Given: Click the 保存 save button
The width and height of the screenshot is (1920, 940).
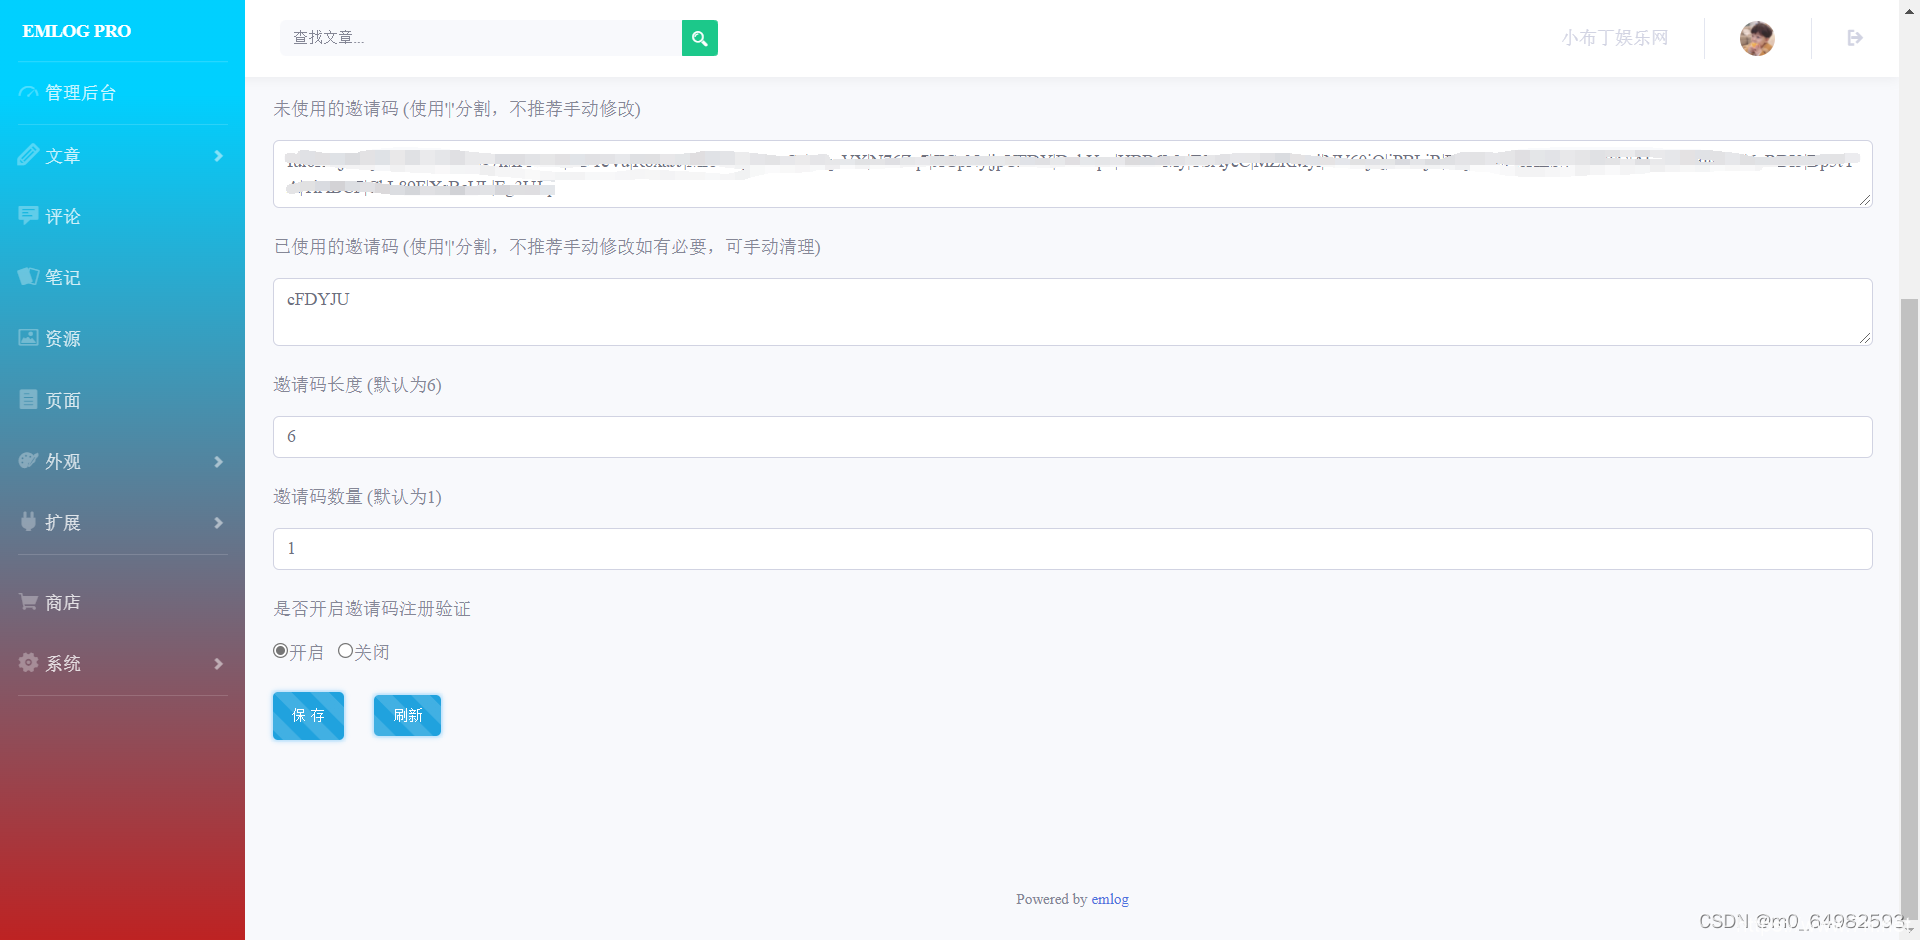Looking at the screenshot, I should click(x=308, y=716).
